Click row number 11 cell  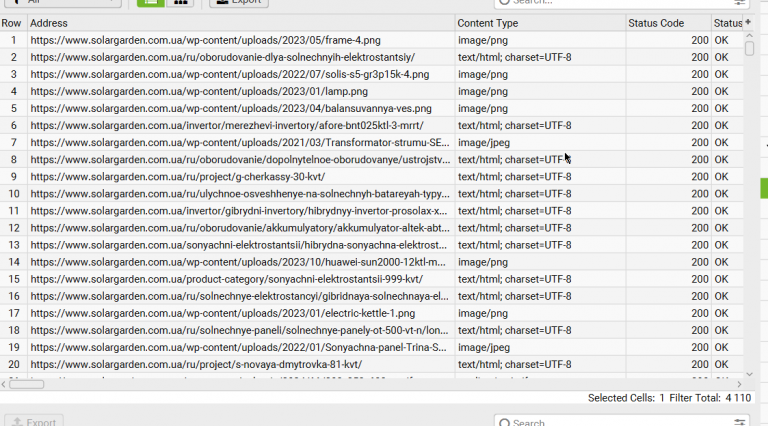point(14,211)
